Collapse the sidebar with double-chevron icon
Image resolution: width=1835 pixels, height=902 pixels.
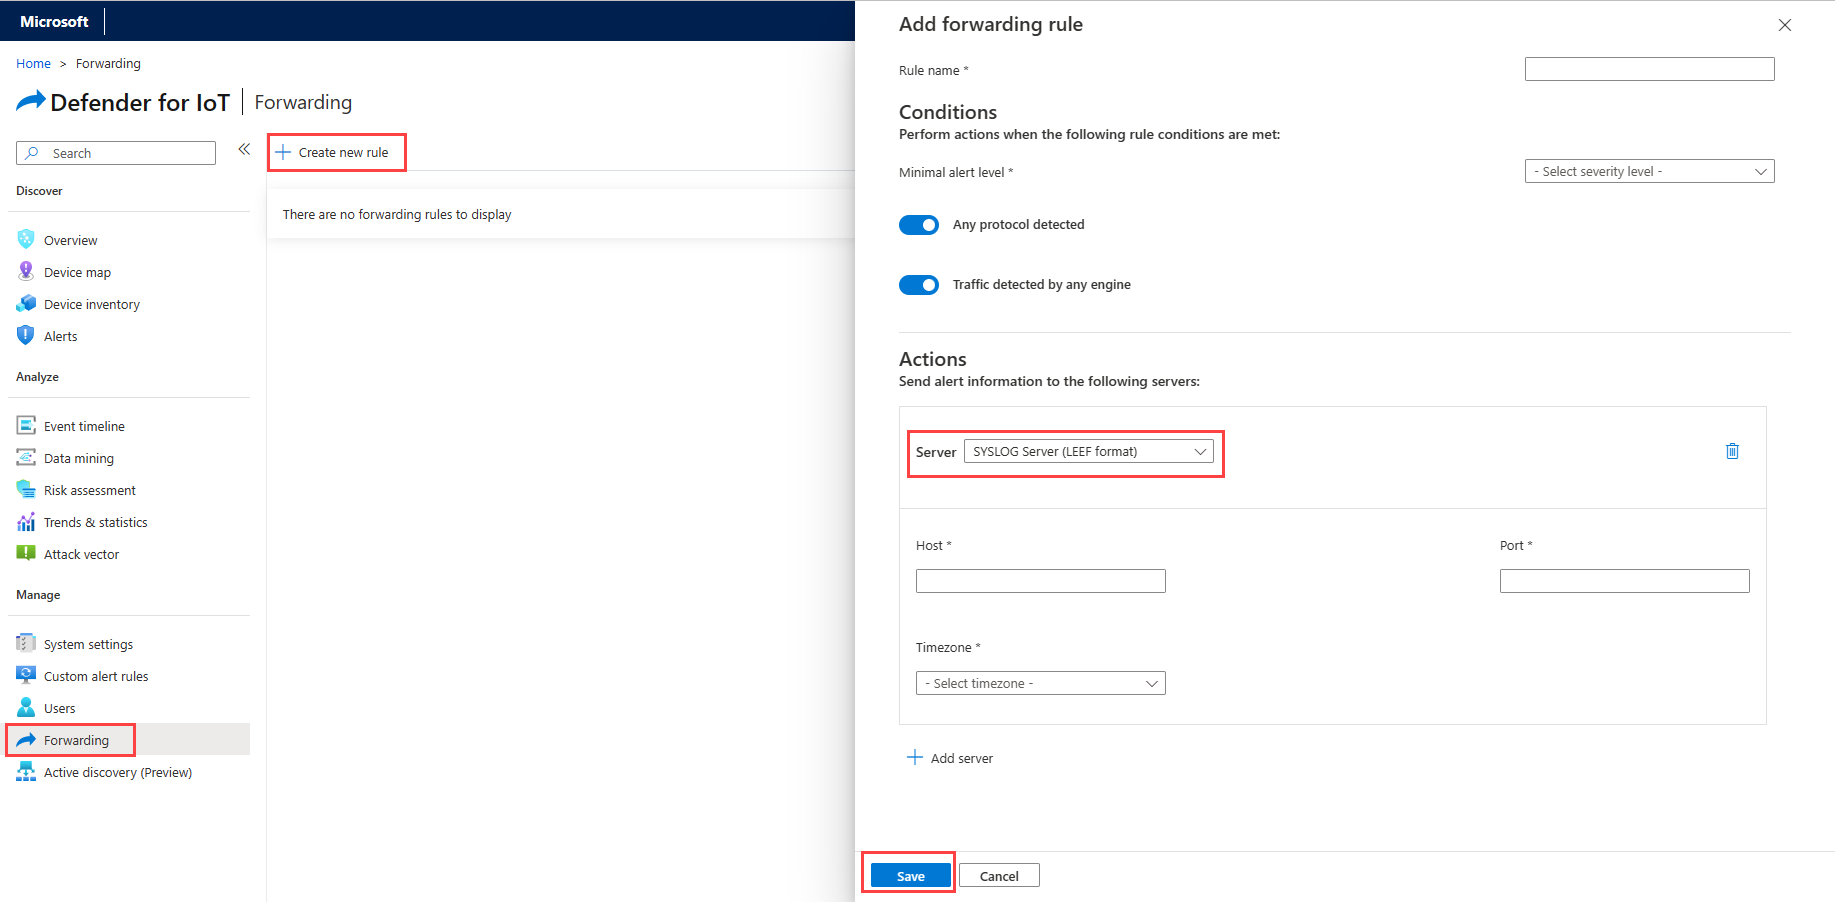(244, 150)
